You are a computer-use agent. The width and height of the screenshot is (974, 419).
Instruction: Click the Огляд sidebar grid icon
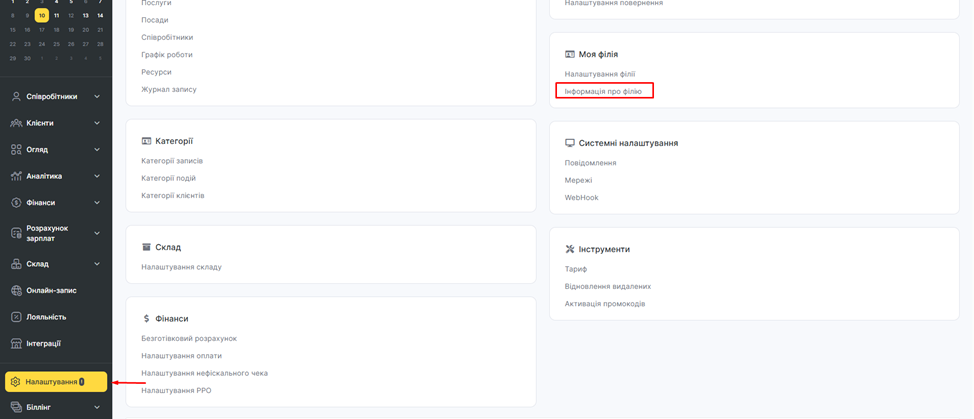tap(16, 150)
